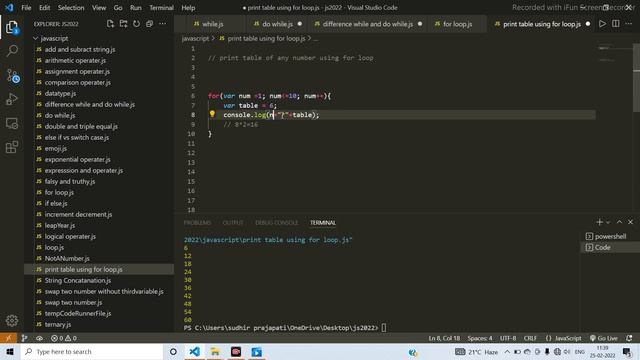Image resolution: width=640 pixels, height=360 pixels.
Task: Click the editor minimap
Action: 614,53
